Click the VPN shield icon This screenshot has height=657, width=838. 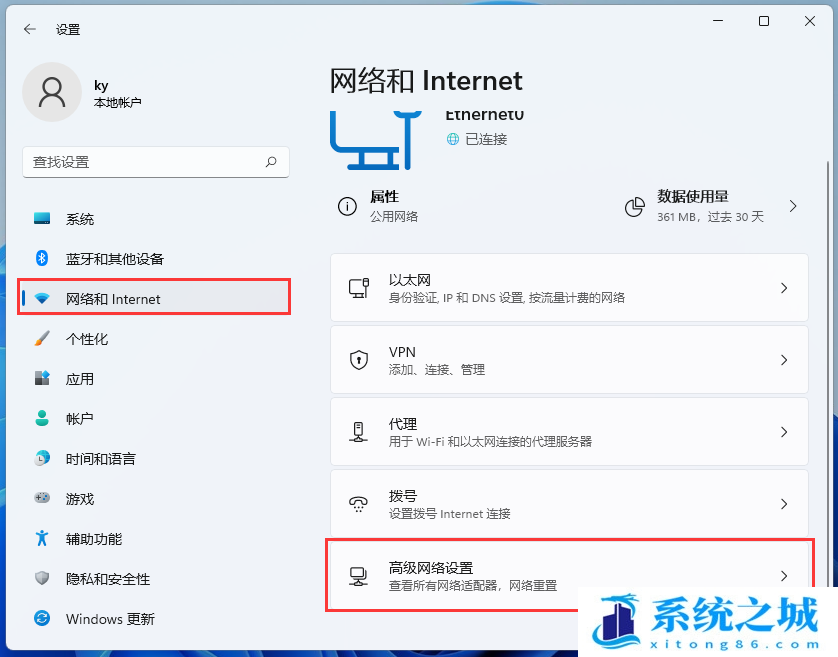pyautogui.click(x=358, y=360)
